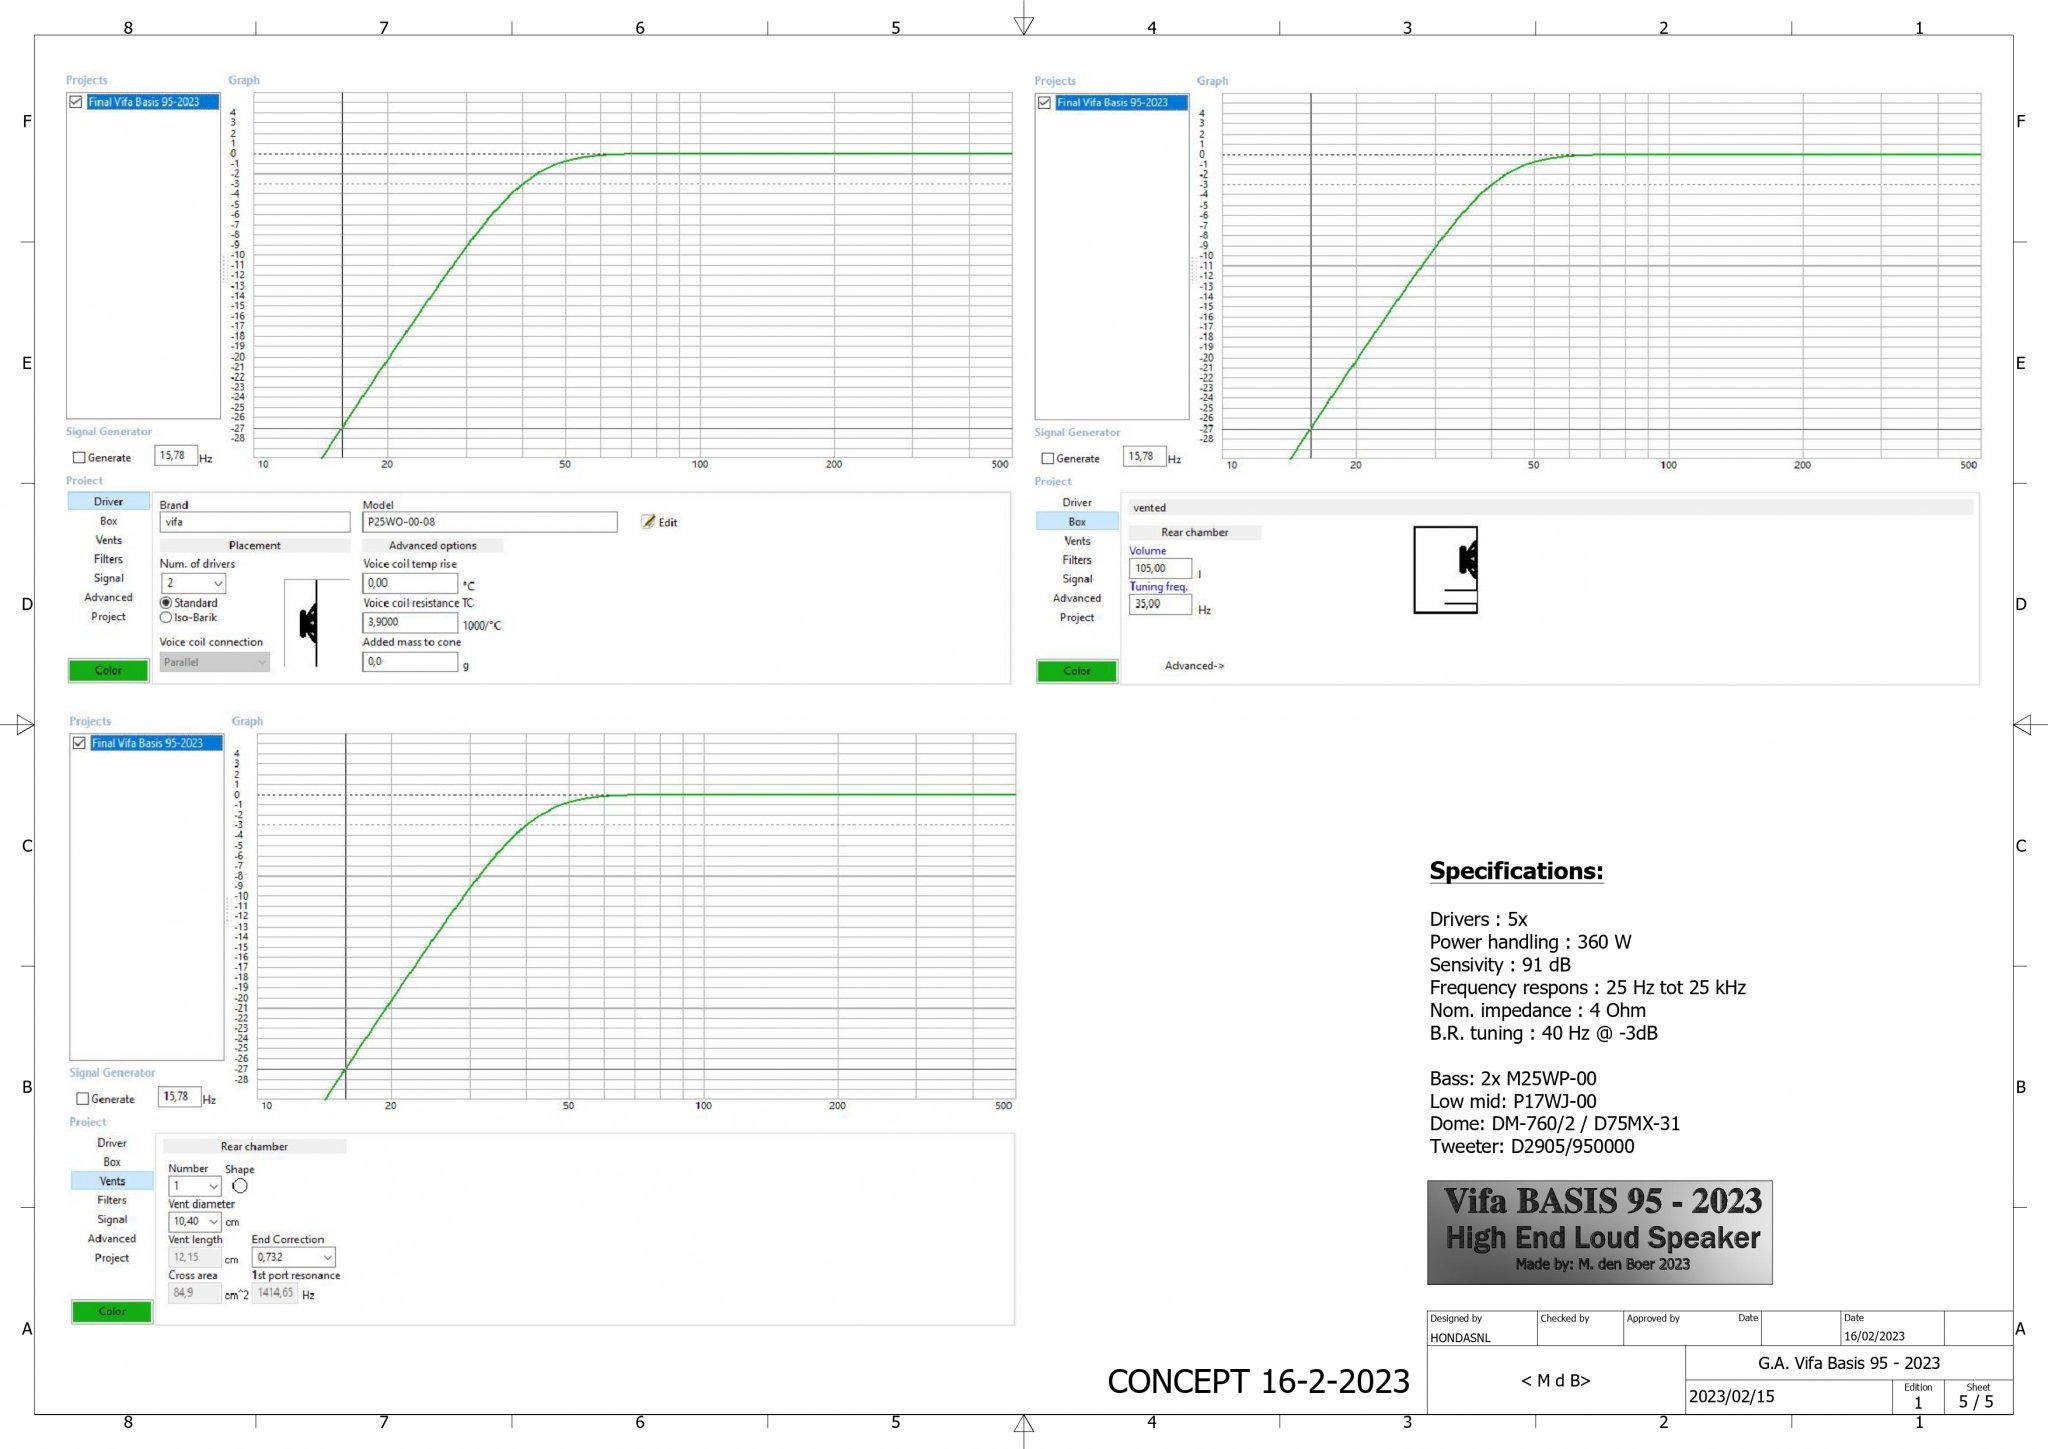Screen dimensions: 2048x1449
Task: Open Vents tab in the Box-tab screenshot
Action: point(1077,541)
